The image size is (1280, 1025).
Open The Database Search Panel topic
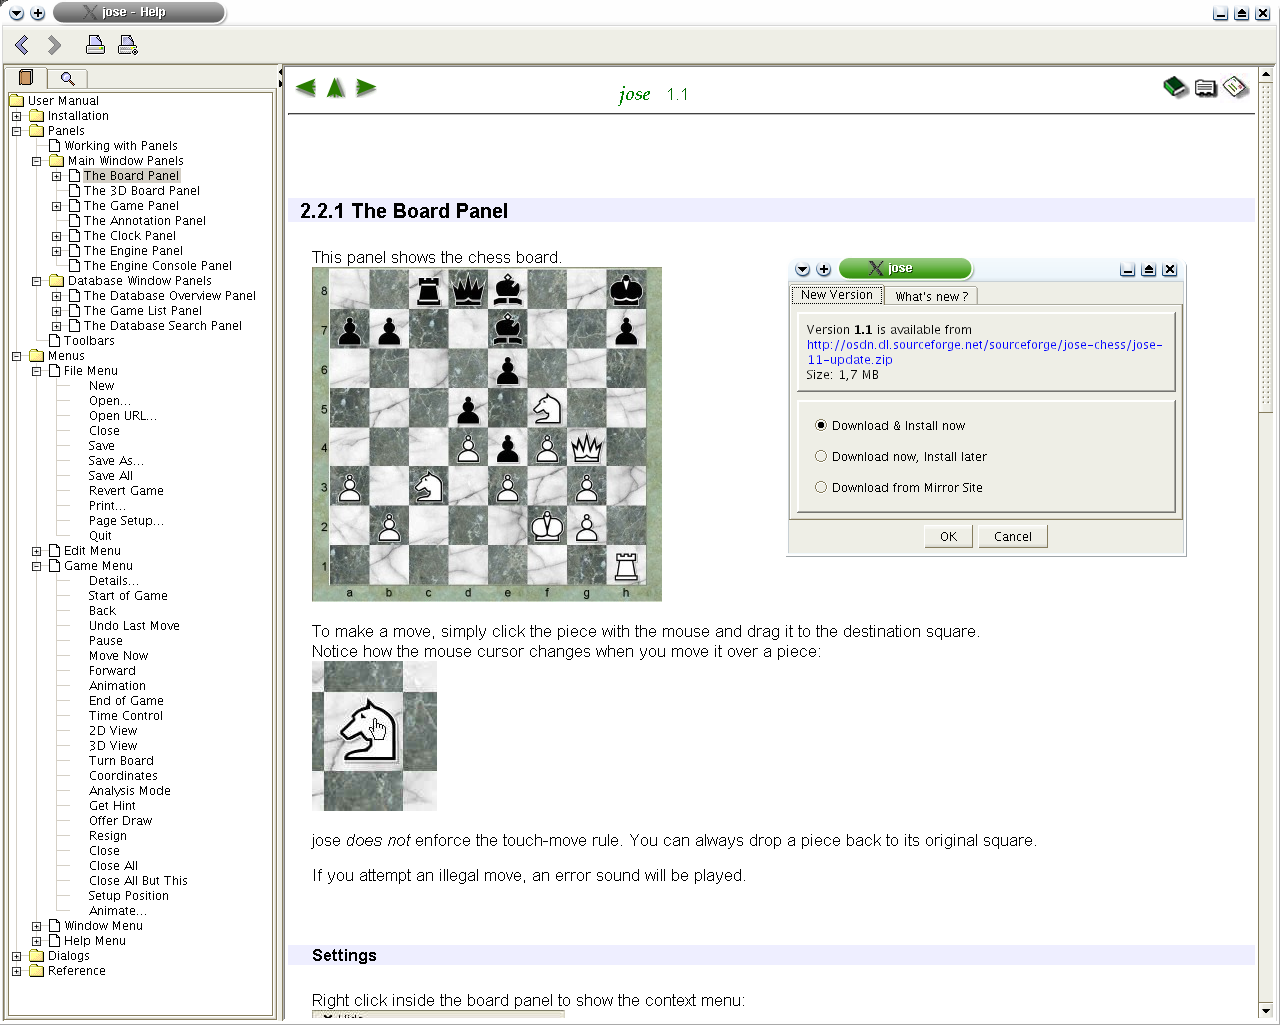(163, 326)
